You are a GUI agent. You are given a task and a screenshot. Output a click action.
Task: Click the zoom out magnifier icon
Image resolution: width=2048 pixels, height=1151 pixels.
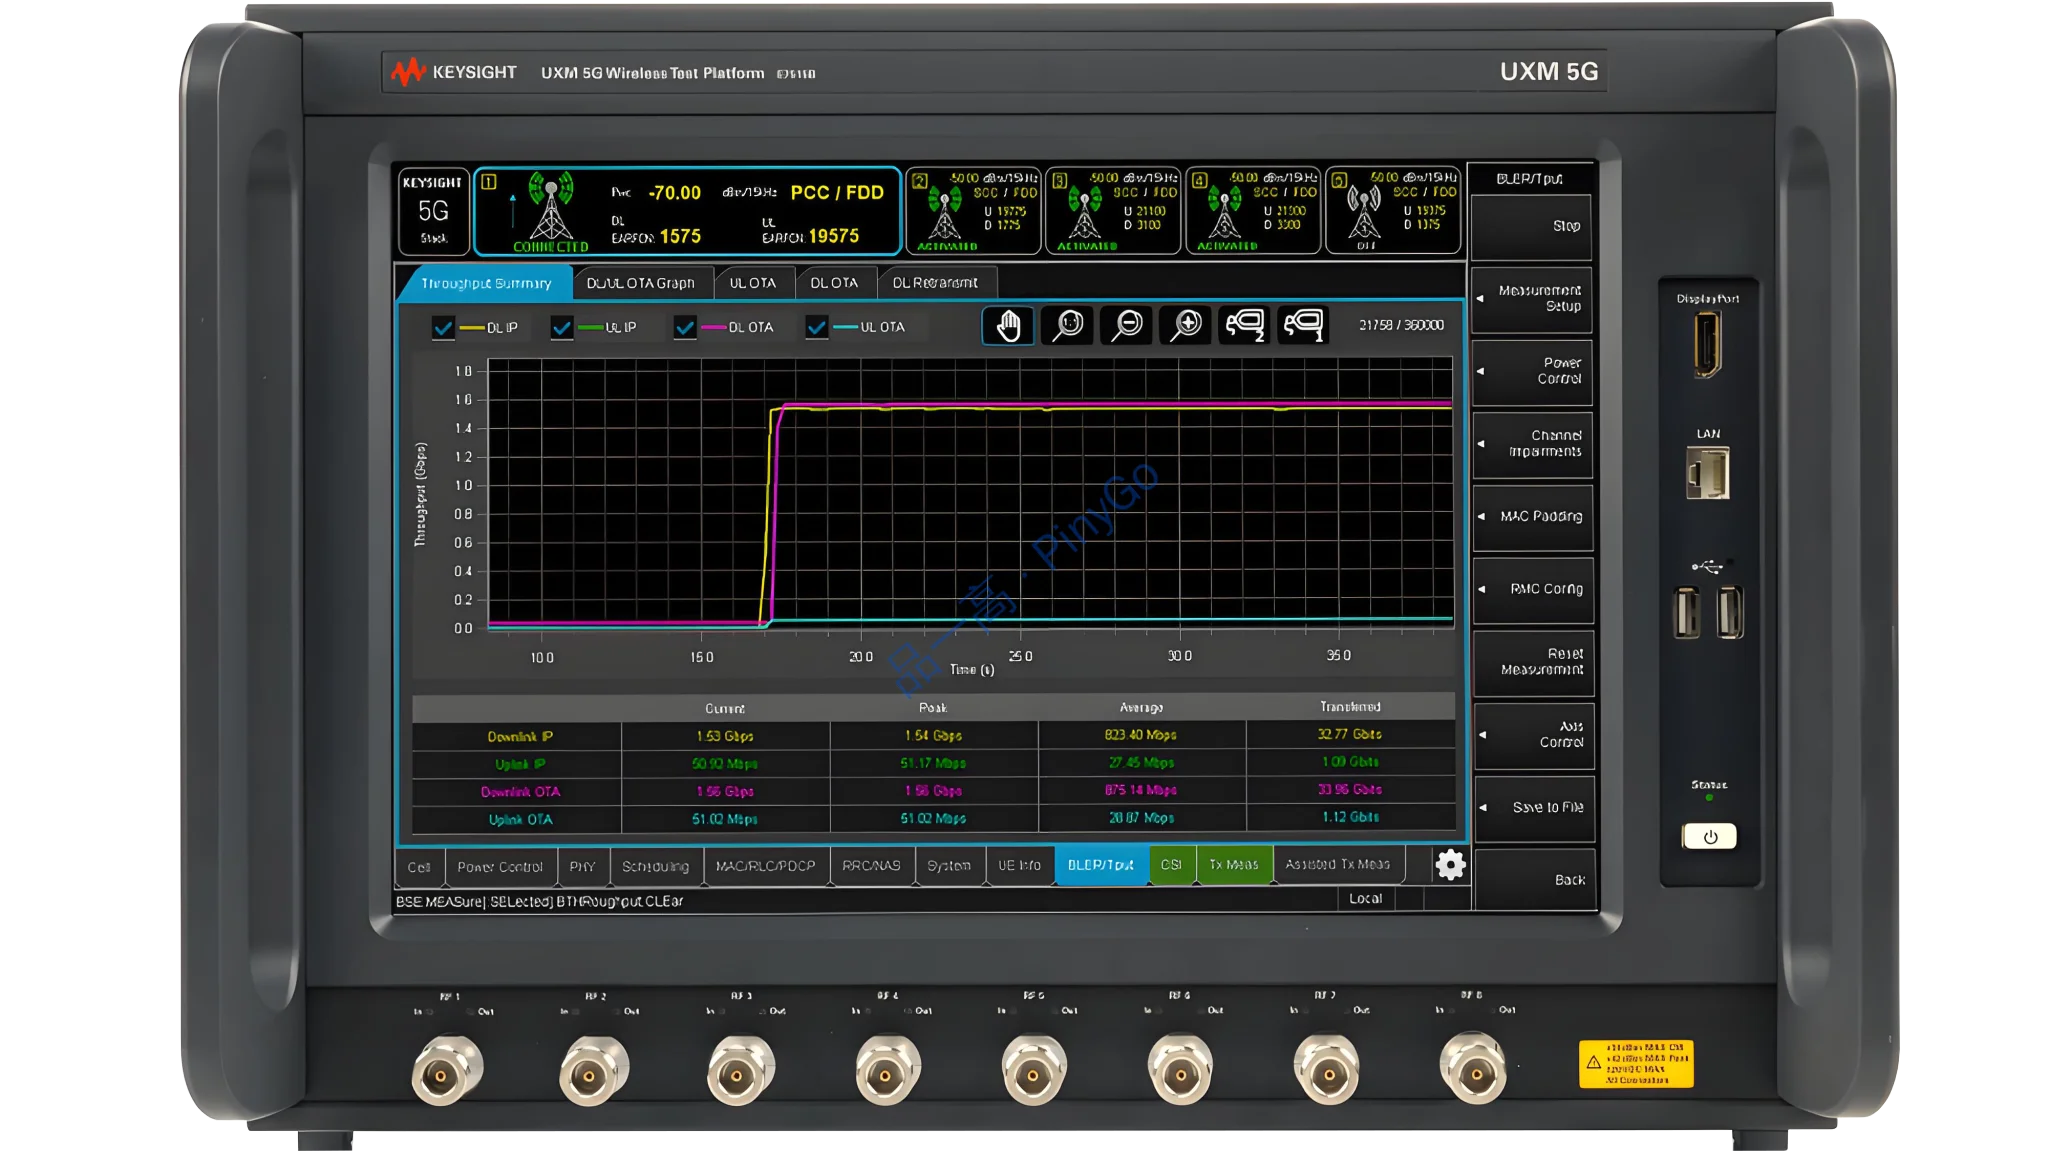[x=1126, y=325]
